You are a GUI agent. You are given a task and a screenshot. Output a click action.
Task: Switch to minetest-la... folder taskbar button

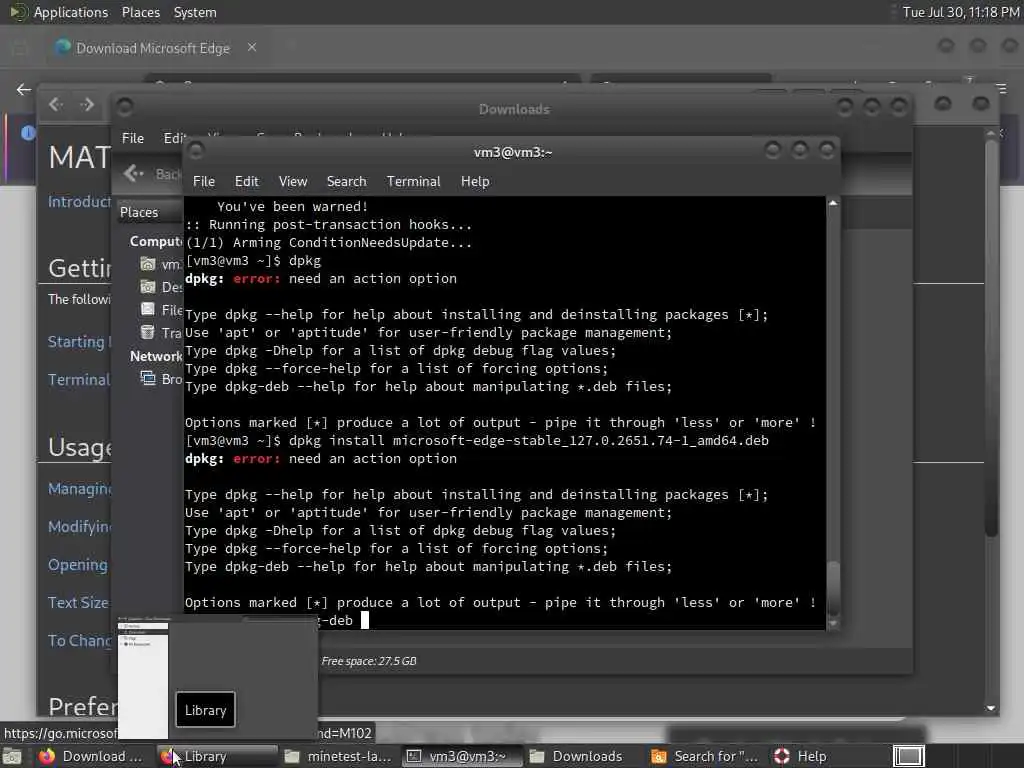point(338,756)
